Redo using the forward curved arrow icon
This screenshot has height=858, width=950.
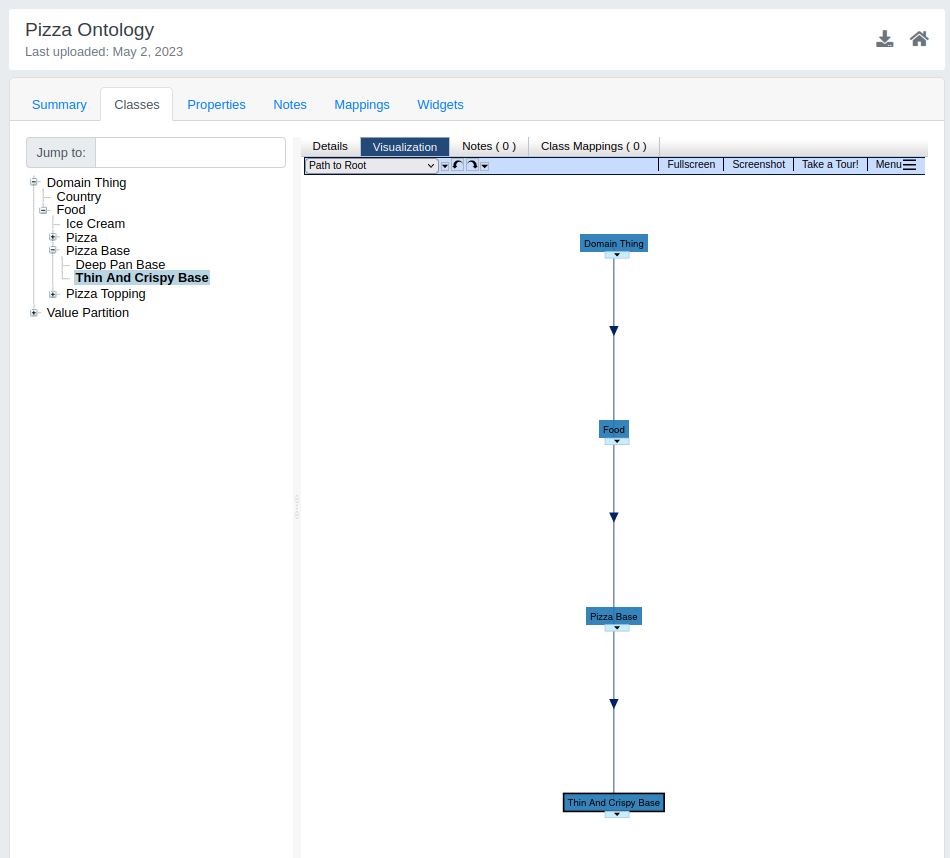click(x=472, y=165)
